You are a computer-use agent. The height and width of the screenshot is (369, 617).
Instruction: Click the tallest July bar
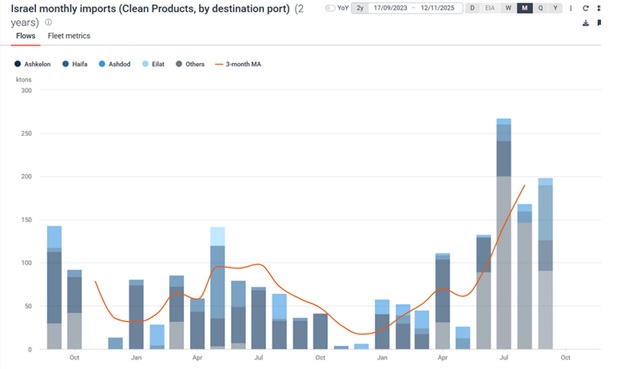click(x=504, y=234)
